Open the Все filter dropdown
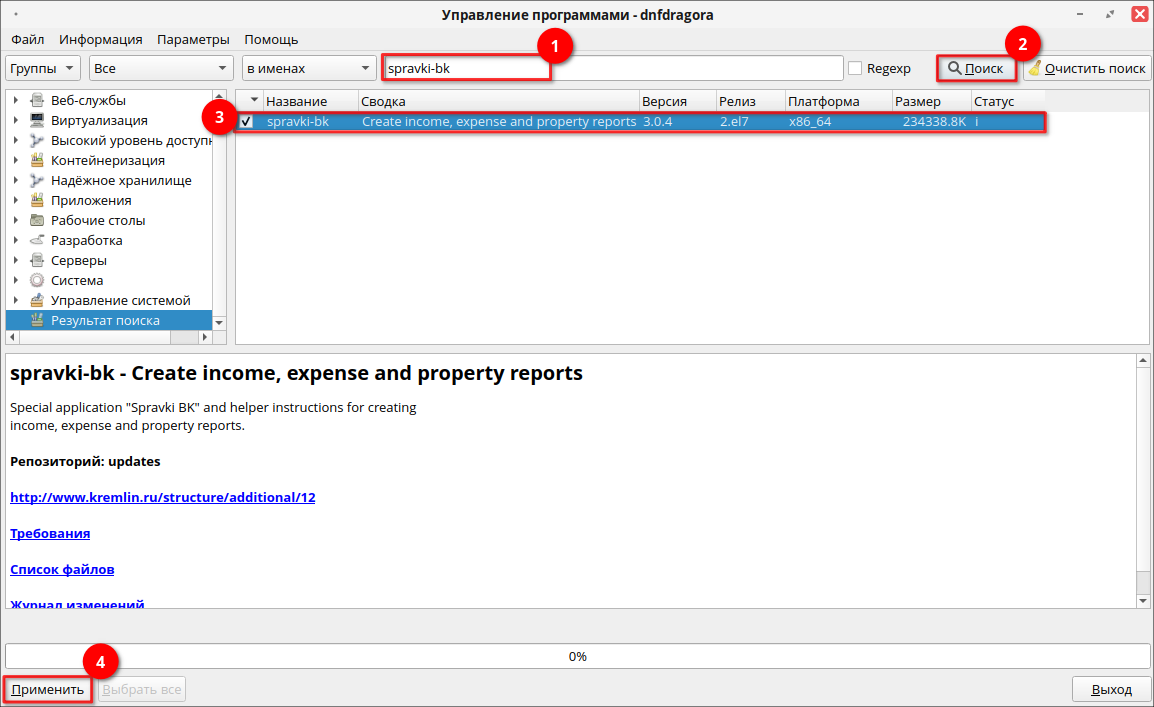The image size is (1154, 707). coord(160,68)
